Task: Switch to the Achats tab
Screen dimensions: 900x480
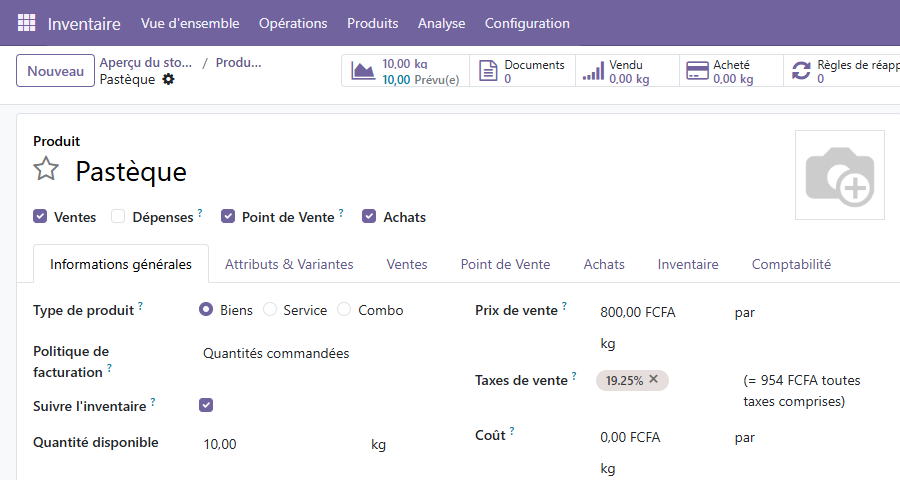Action: coord(604,264)
